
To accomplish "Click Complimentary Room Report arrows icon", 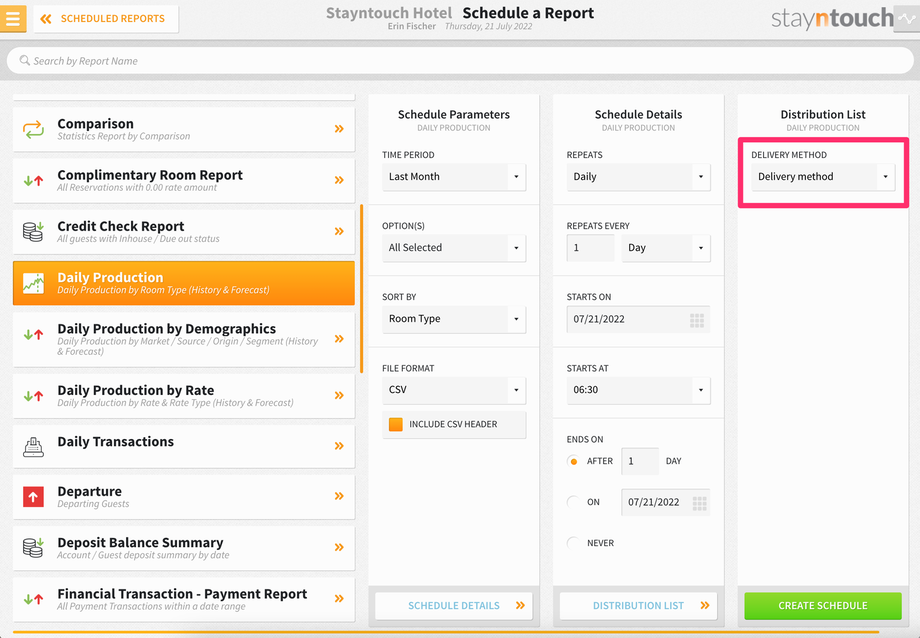I will tap(33, 181).
